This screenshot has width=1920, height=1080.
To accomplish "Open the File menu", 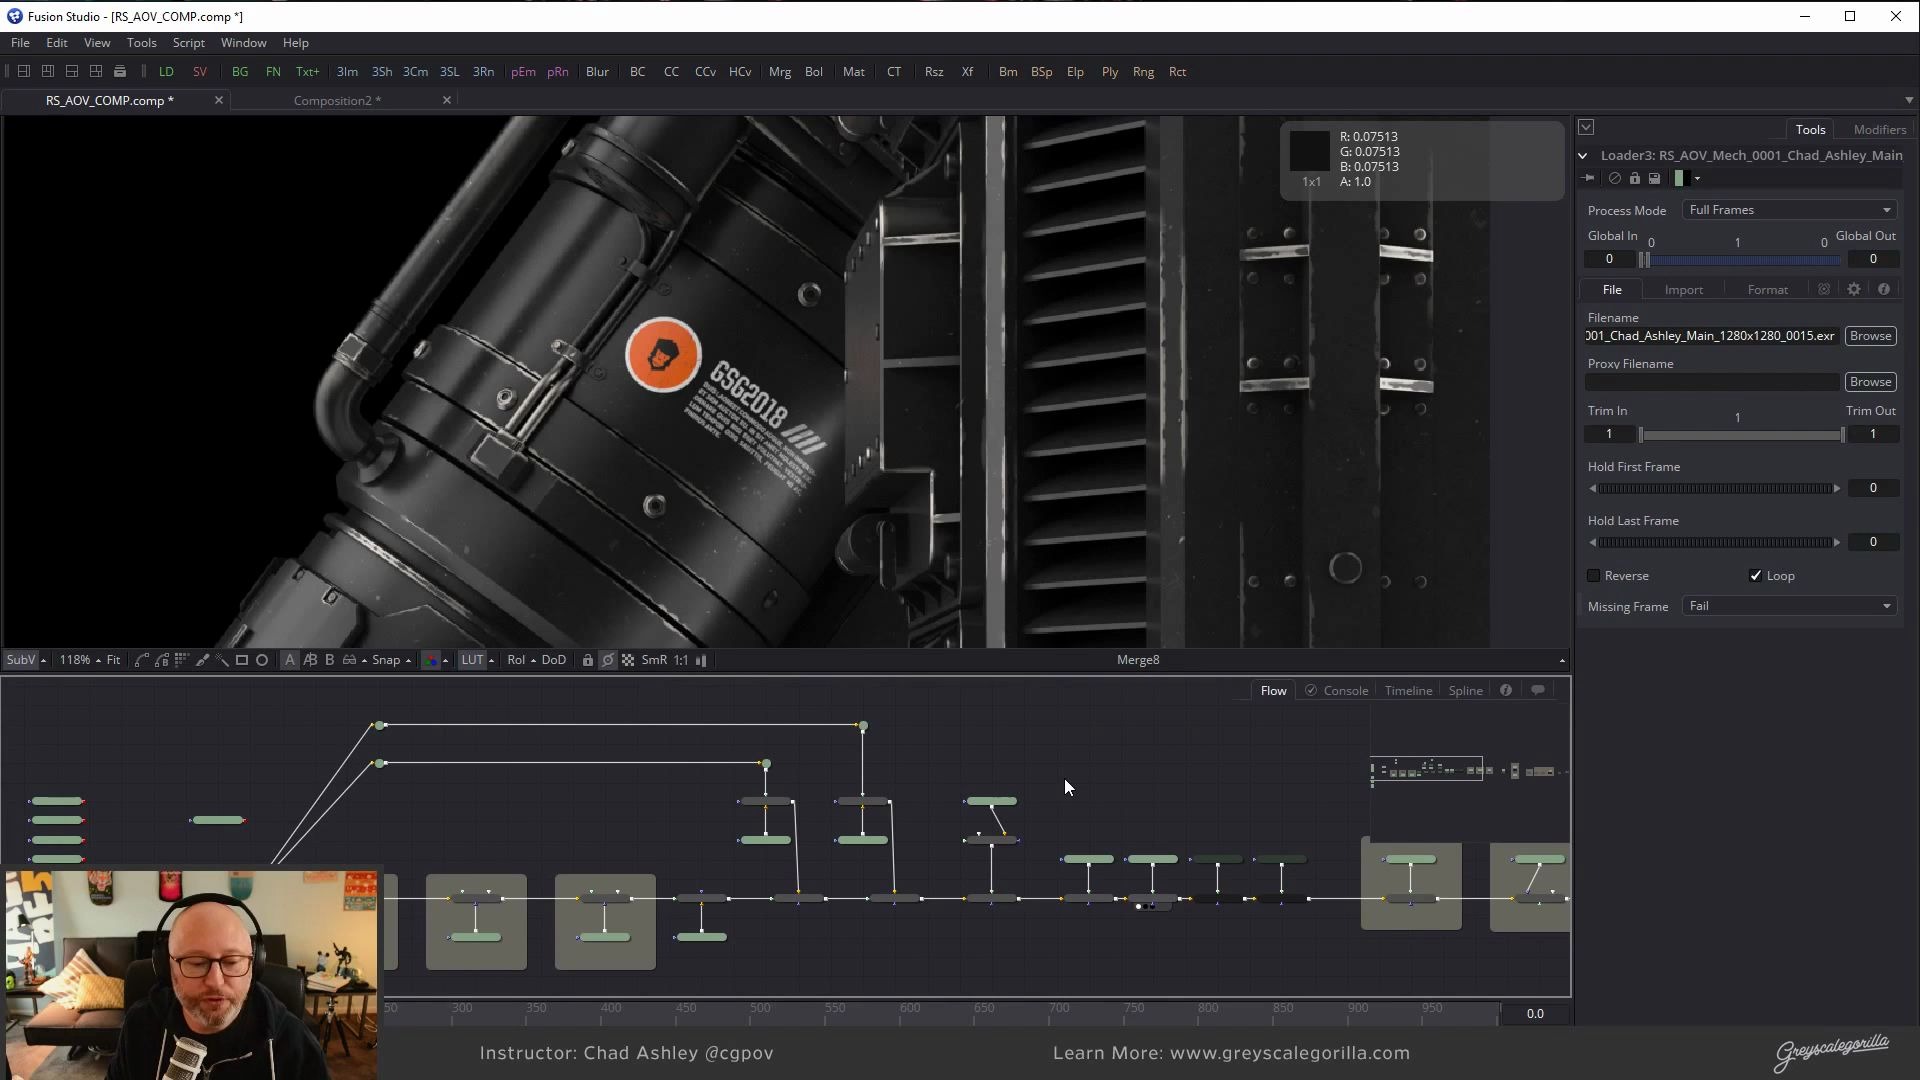I will pos(20,43).
